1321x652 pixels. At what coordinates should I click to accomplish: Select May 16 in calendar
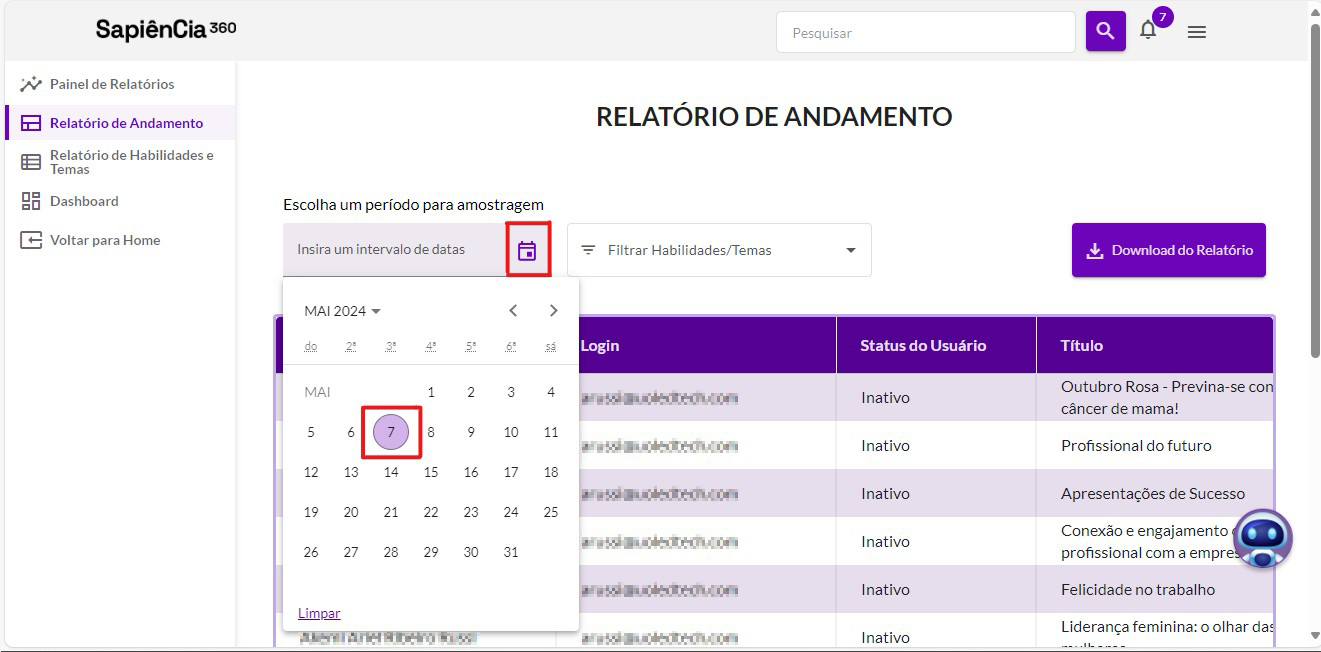click(471, 472)
